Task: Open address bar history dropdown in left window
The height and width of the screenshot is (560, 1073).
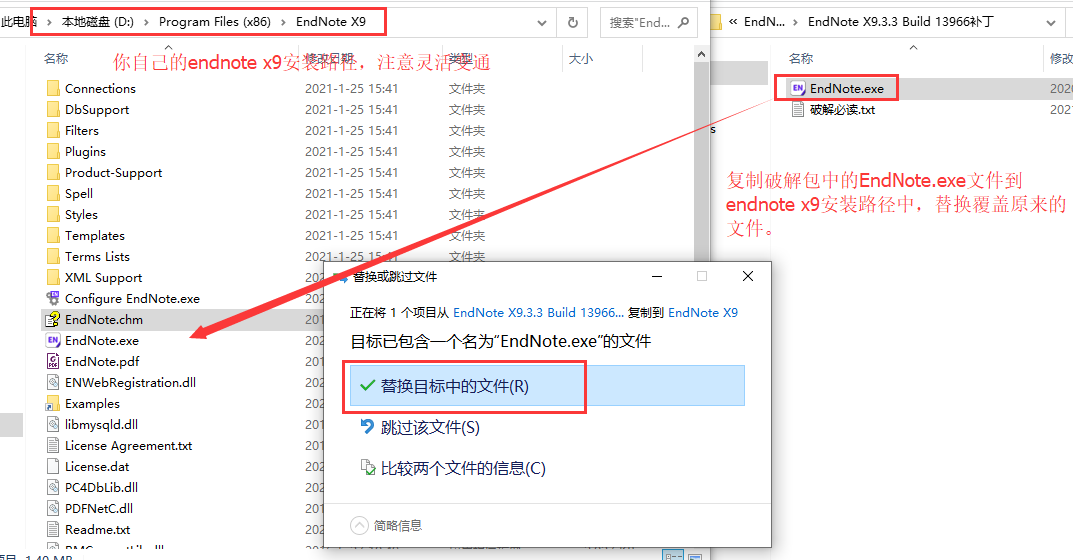Action: 542,23
